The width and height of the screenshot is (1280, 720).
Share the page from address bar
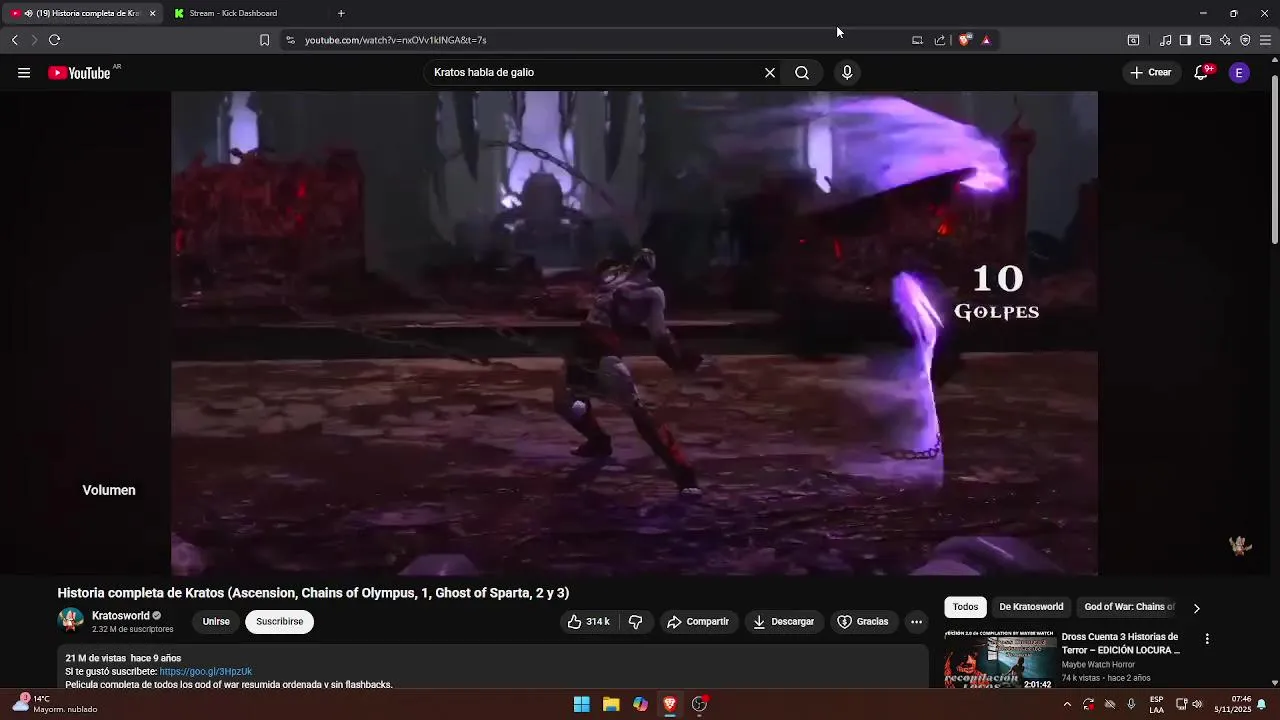click(x=940, y=40)
